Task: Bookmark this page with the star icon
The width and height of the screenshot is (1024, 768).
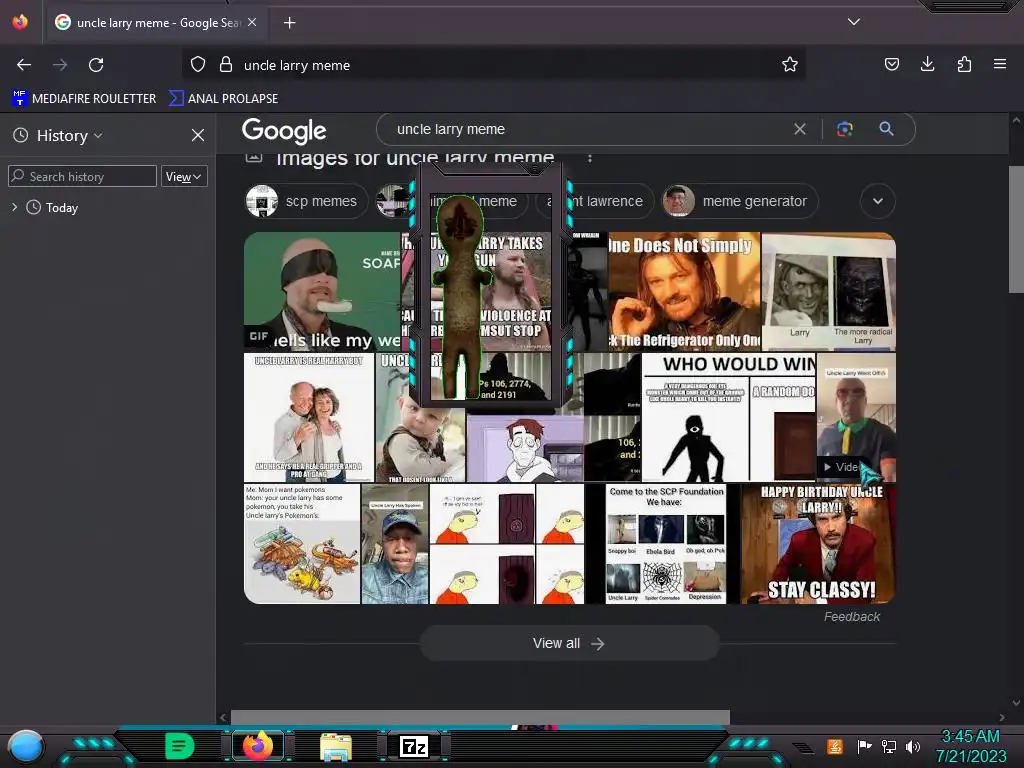Action: click(790, 64)
